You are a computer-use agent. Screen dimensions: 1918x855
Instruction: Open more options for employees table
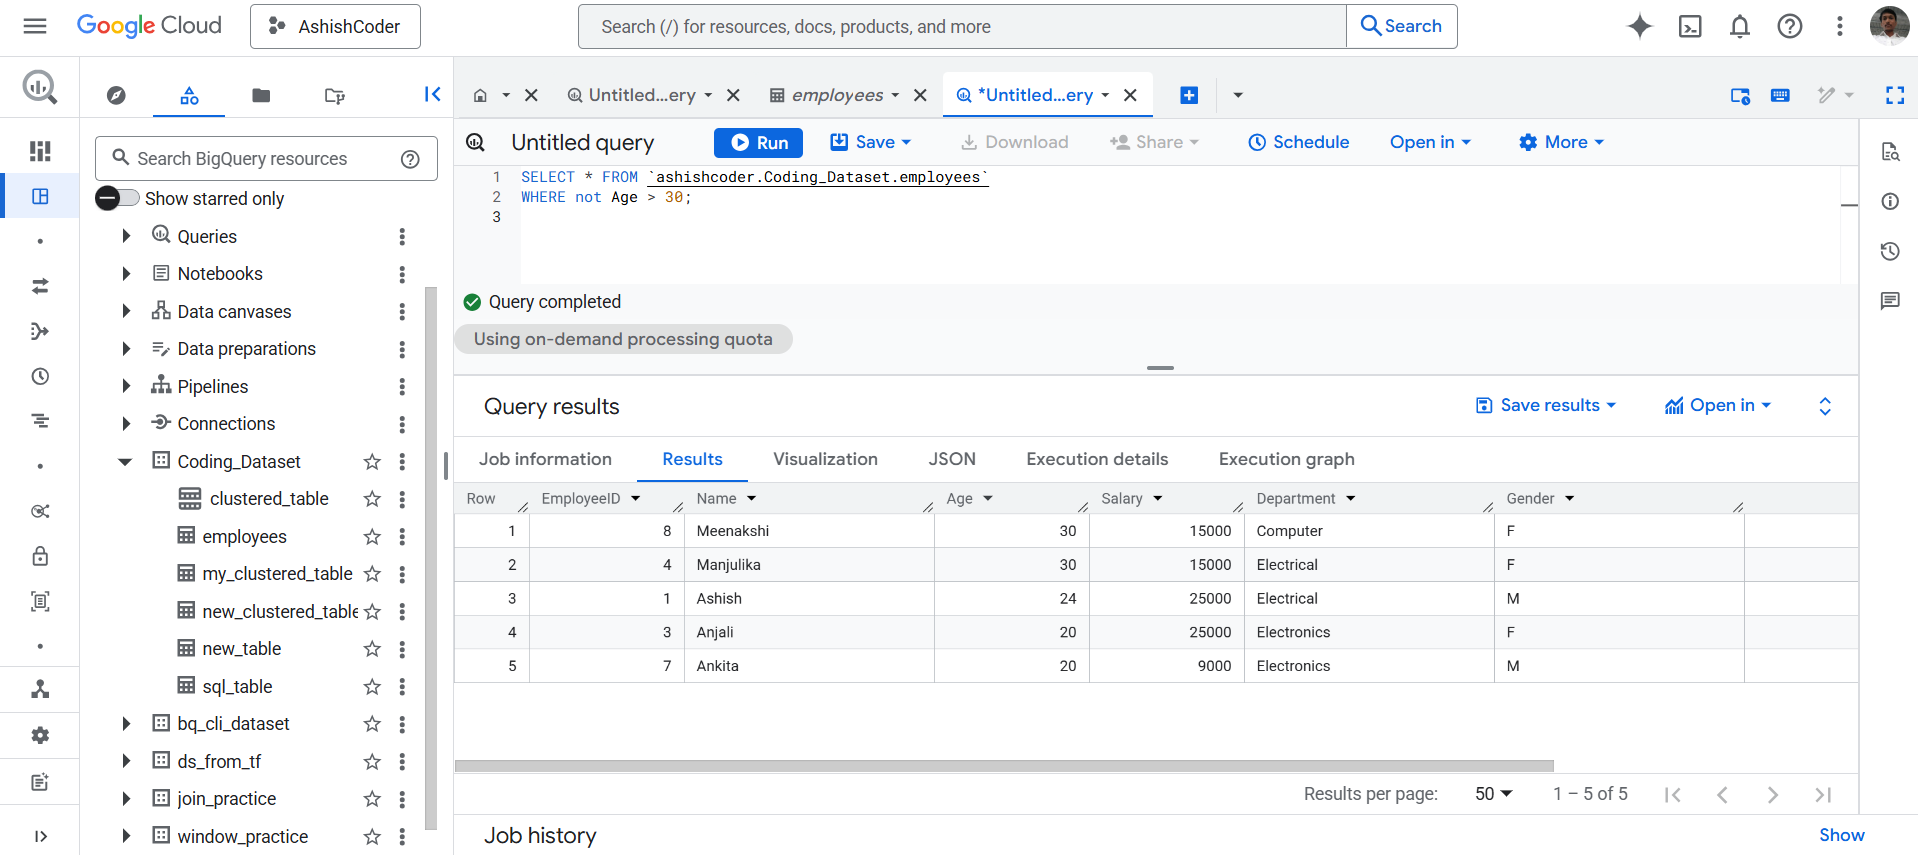402,537
